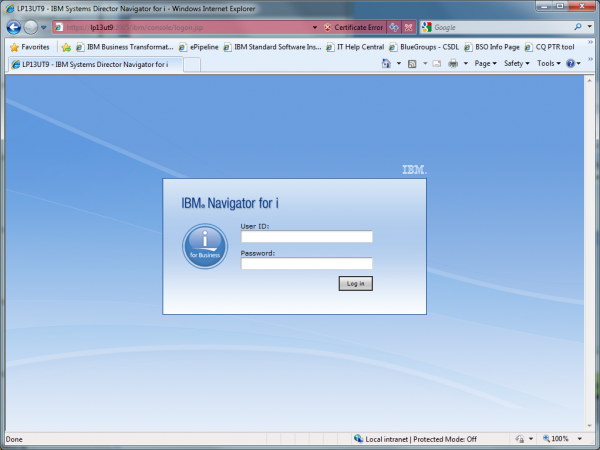Open the Page menu
The image size is (600, 450).
485,64
